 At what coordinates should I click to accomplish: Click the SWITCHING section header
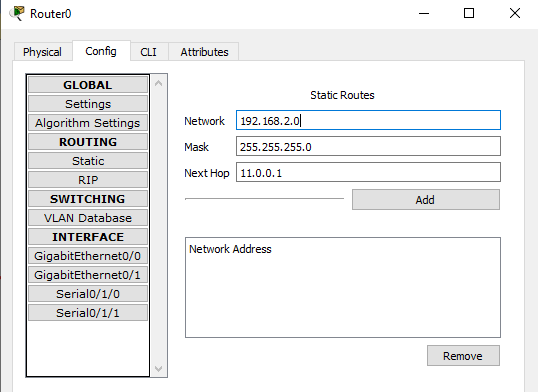88,199
